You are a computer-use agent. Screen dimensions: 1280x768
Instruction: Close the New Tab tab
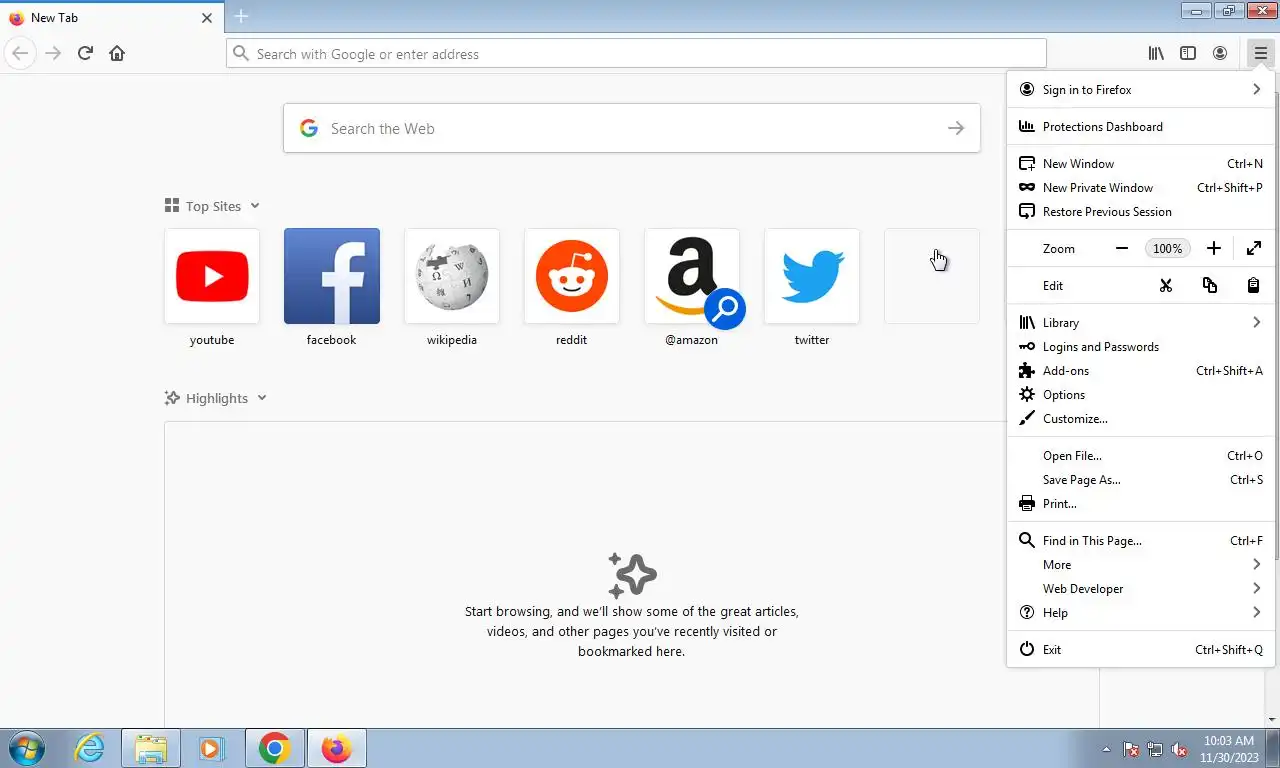[x=207, y=18]
